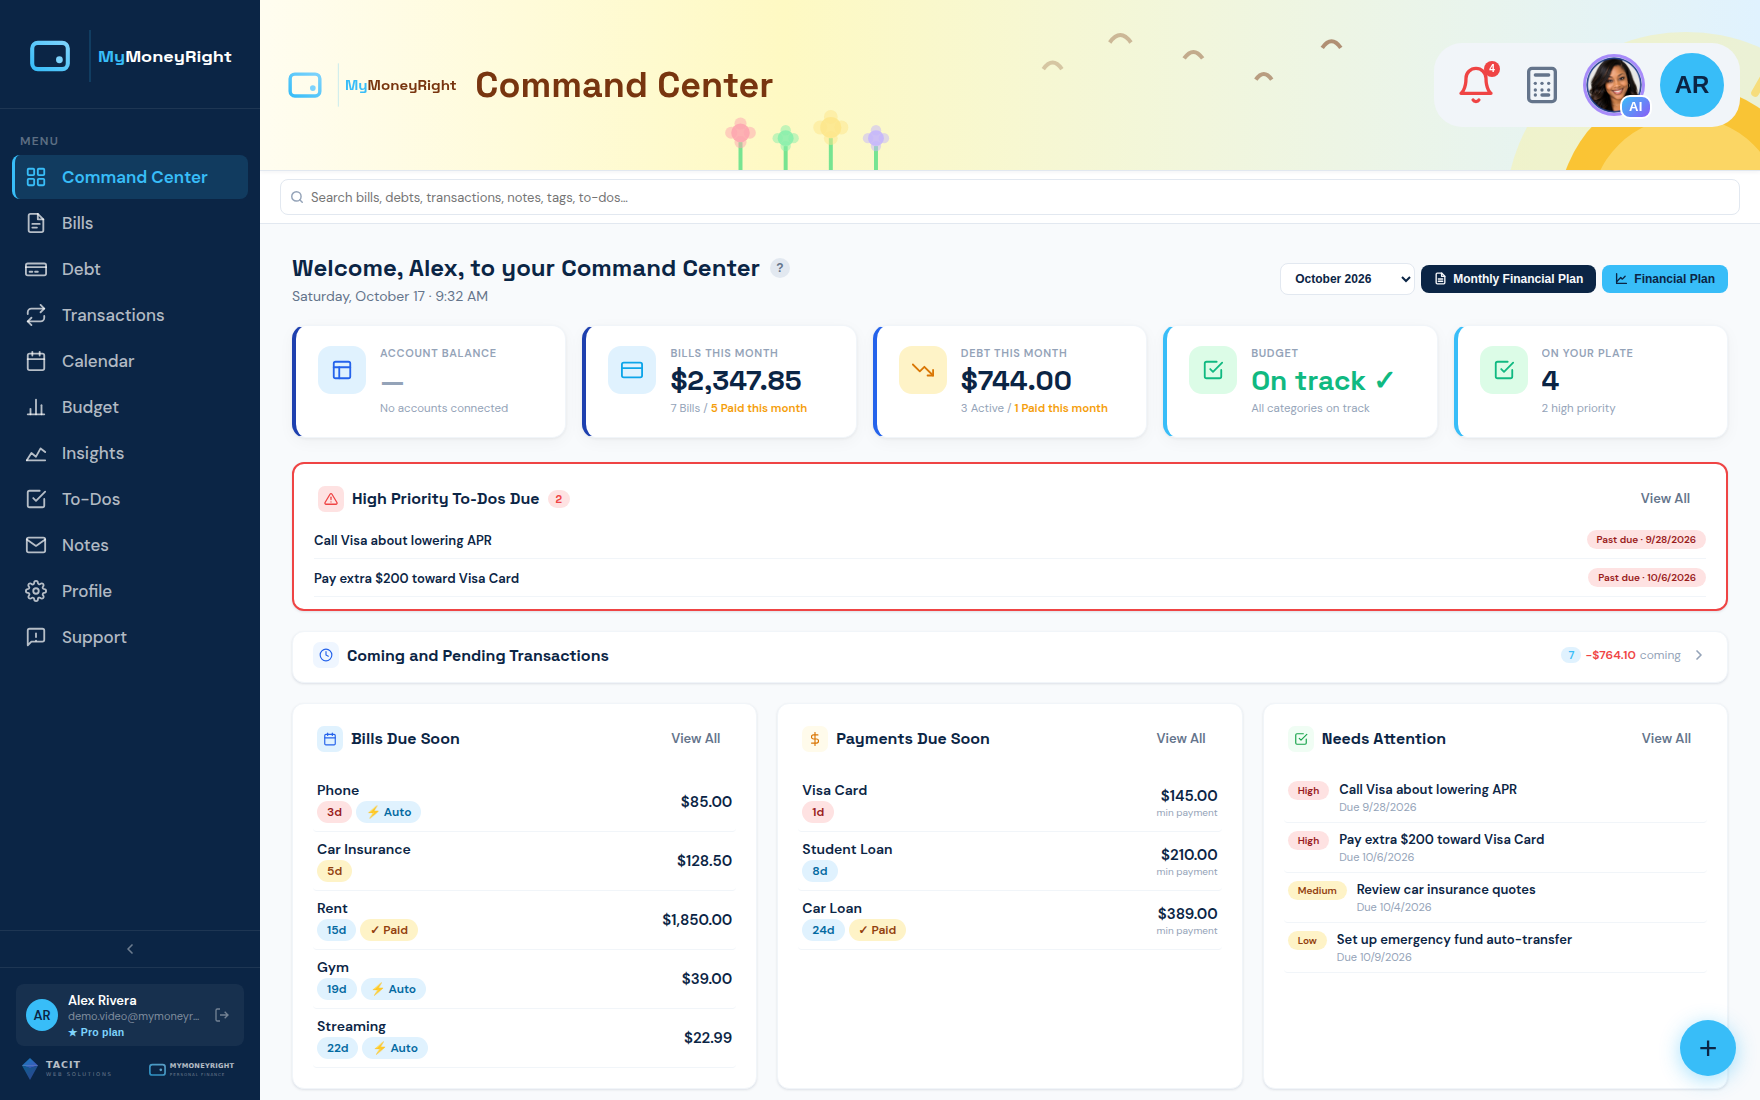Open the Student Loan payment row
This screenshot has width=1760, height=1100.
(x=1010, y=861)
